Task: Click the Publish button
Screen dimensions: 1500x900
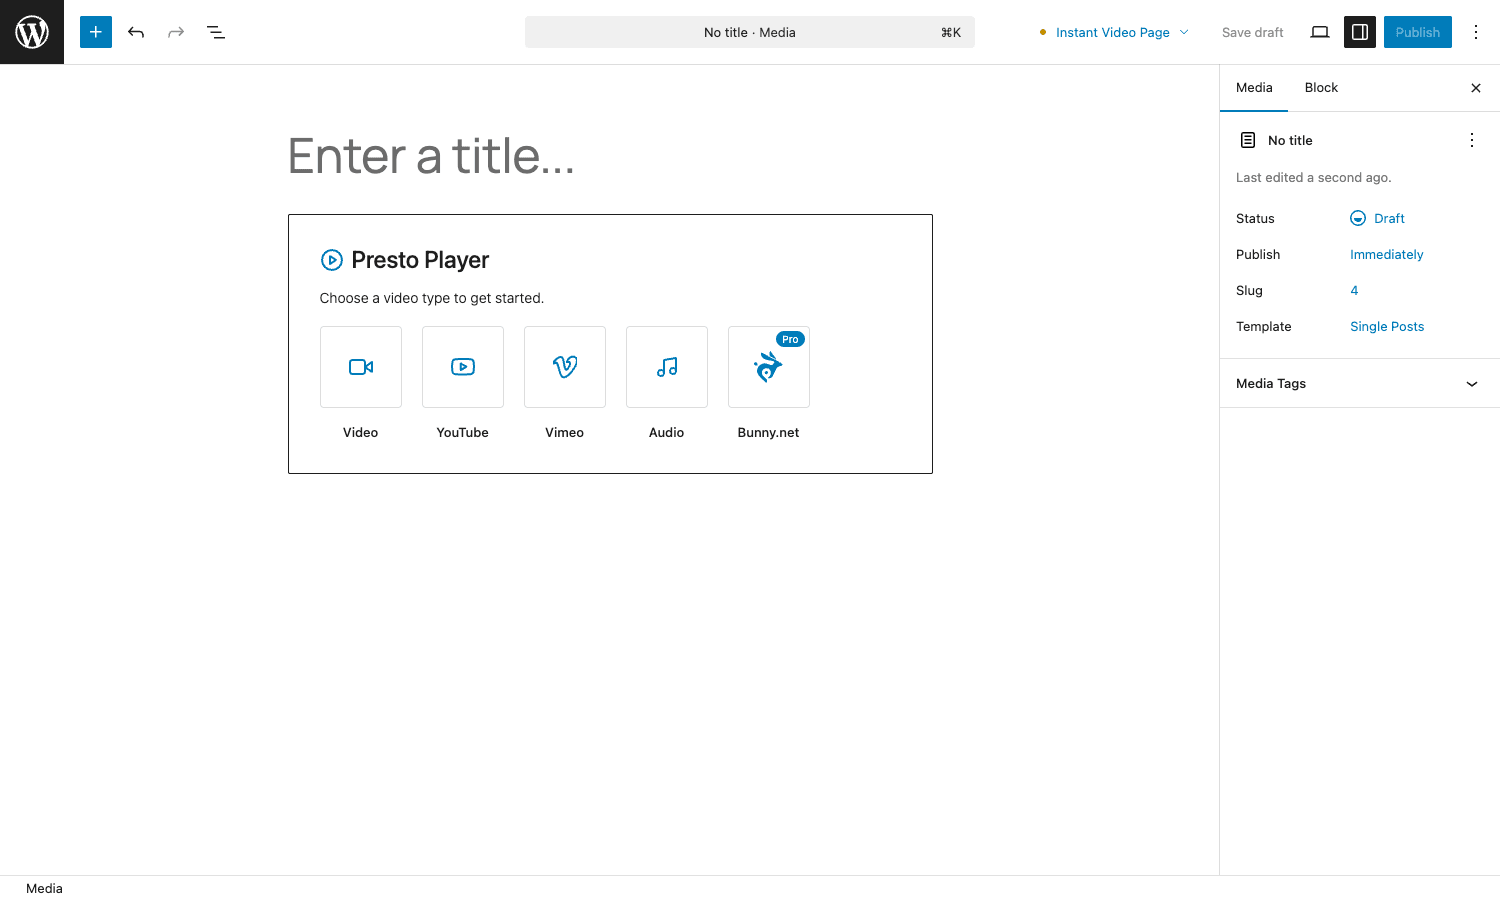Action: [1418, 32]
